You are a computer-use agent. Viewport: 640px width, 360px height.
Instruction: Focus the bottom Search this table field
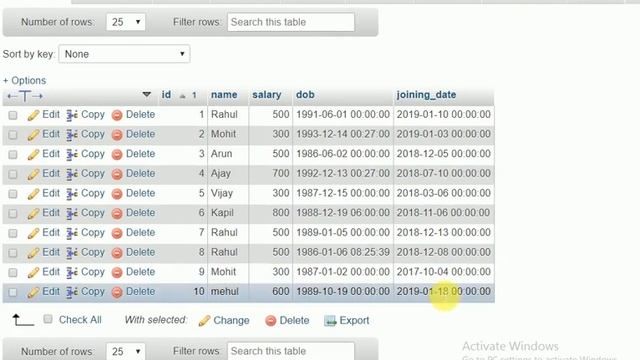pyautogui.click(x=291, y=351)
